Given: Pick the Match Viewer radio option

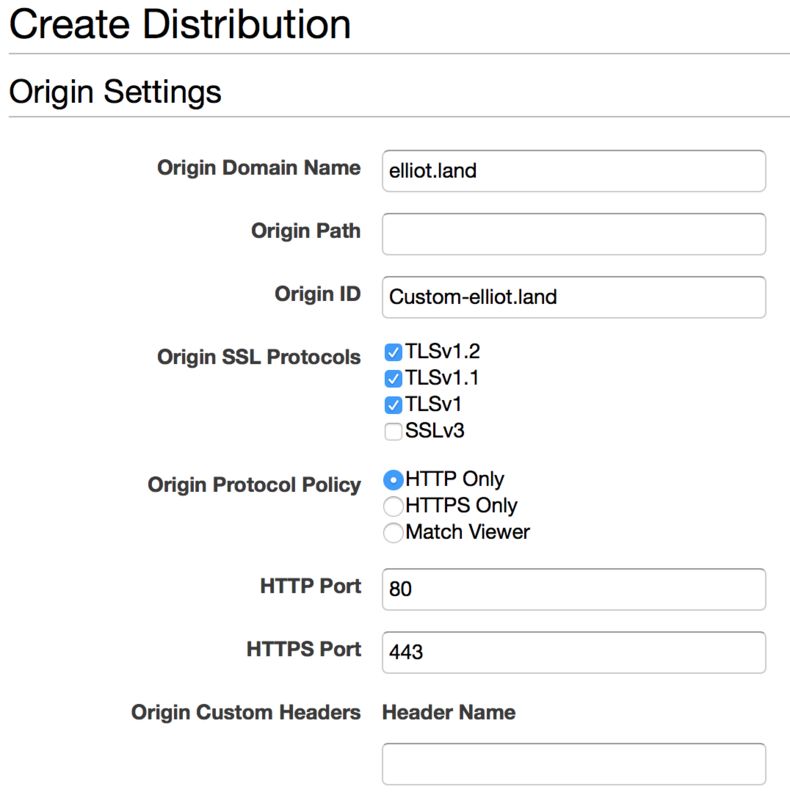Looking at the screenshot, I should [x=393, y=533].
